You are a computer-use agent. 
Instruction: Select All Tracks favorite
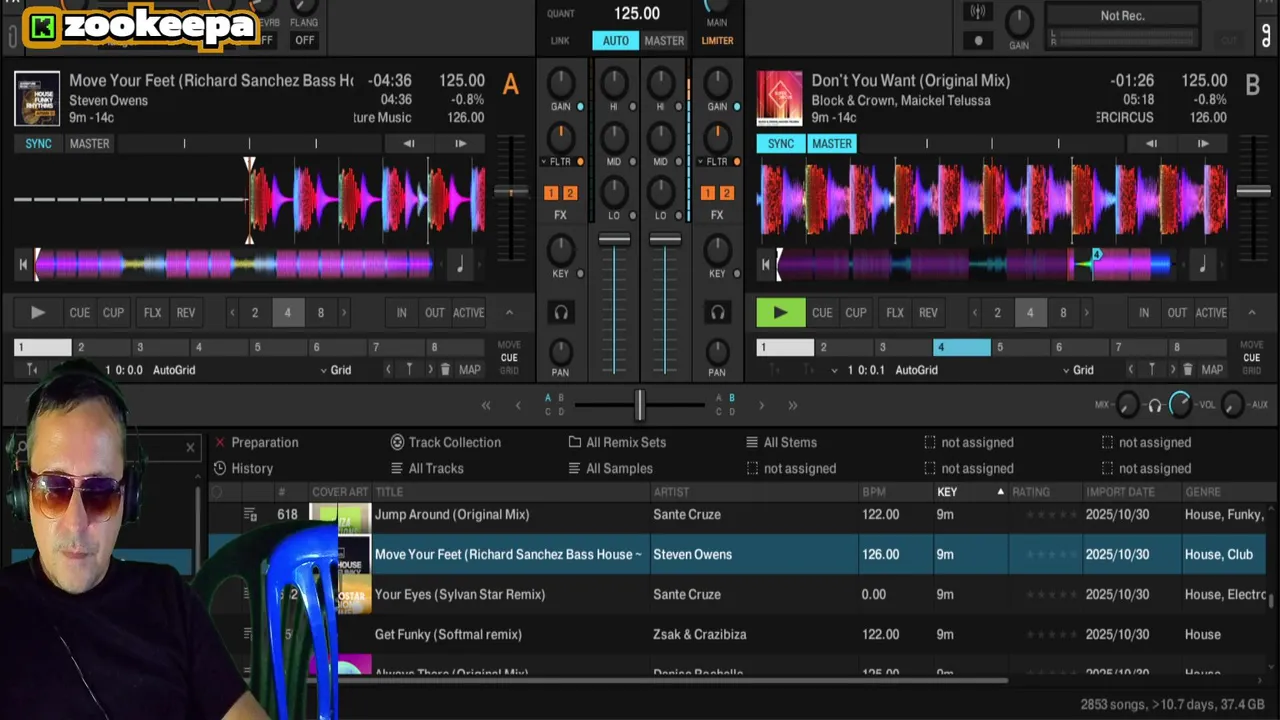(x=427, y=468)
